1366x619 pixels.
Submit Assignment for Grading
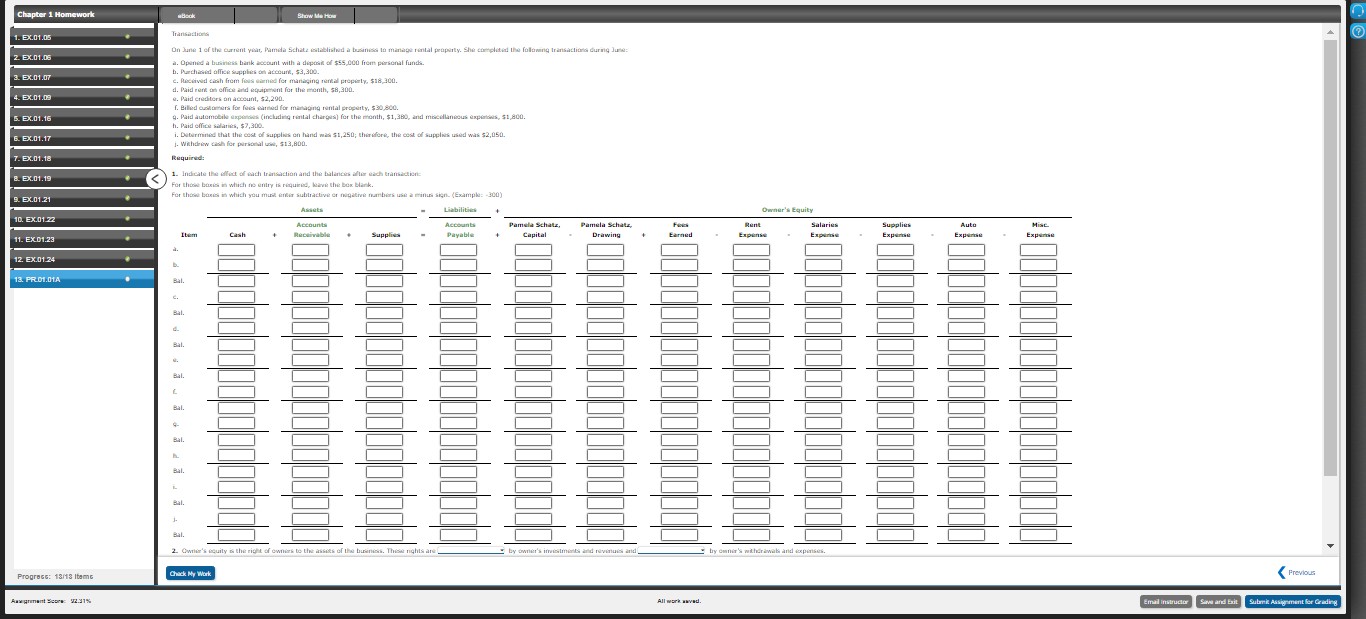[1293, 602]
